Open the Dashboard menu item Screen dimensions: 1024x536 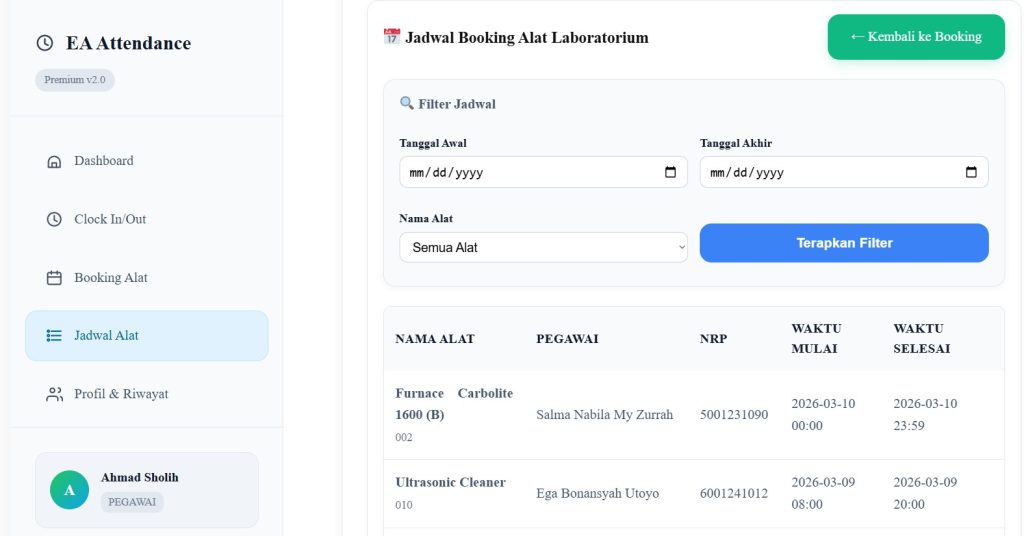pos(103,161)
